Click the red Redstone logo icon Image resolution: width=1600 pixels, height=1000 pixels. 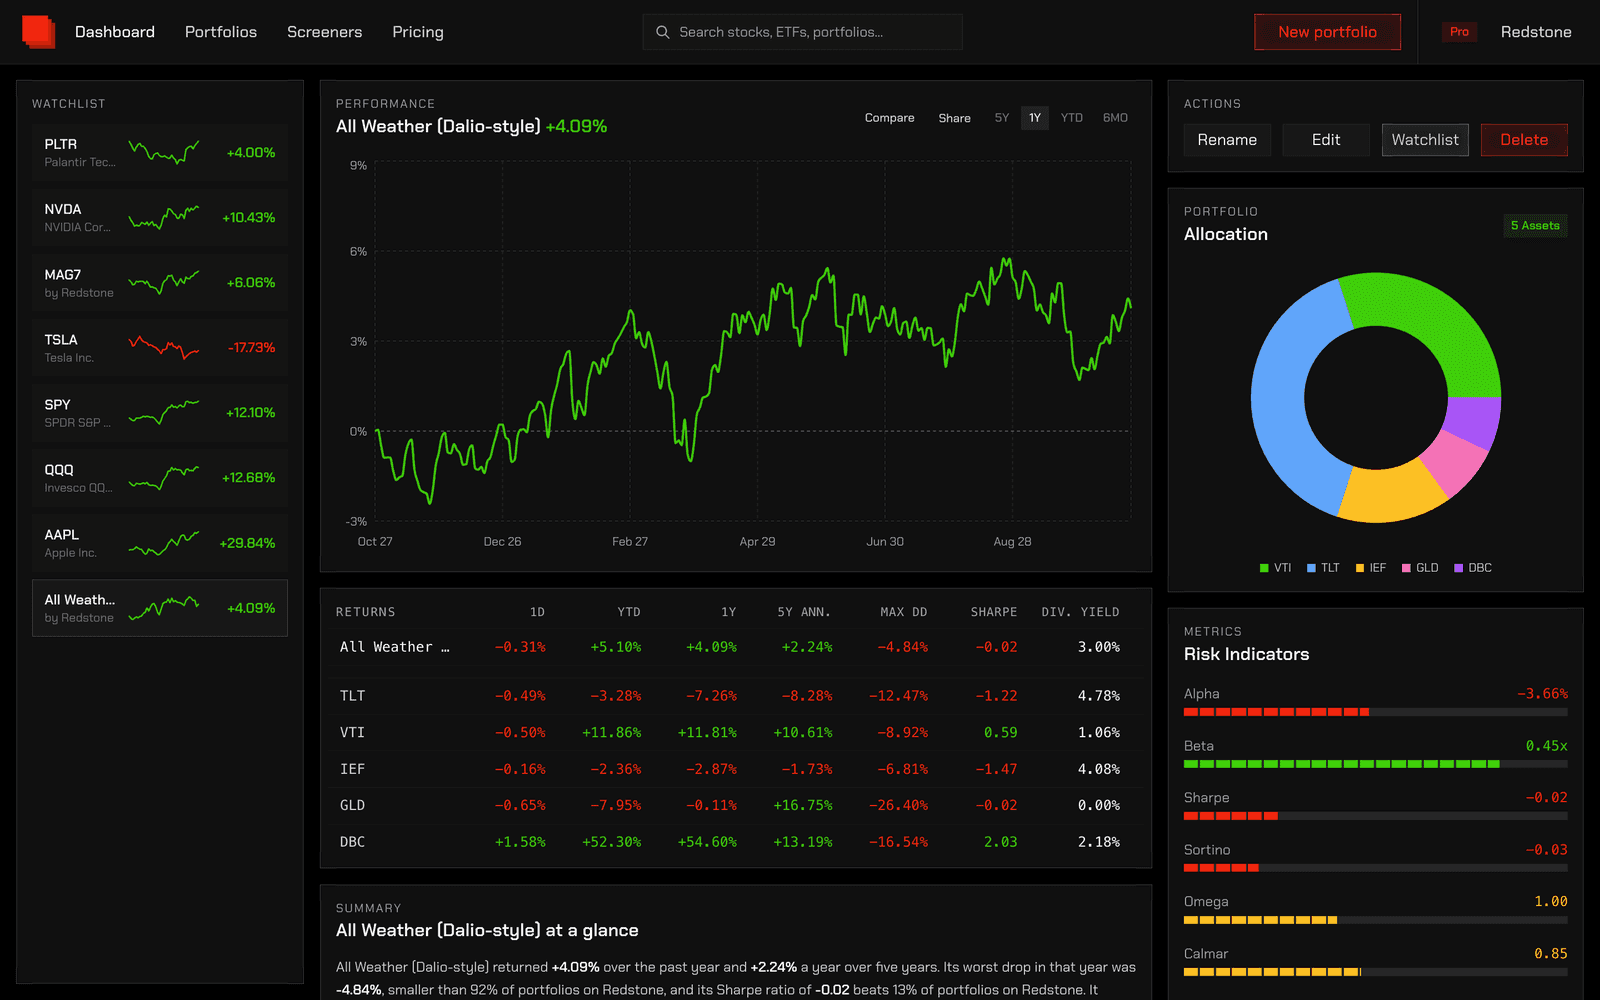pos(39,32)
